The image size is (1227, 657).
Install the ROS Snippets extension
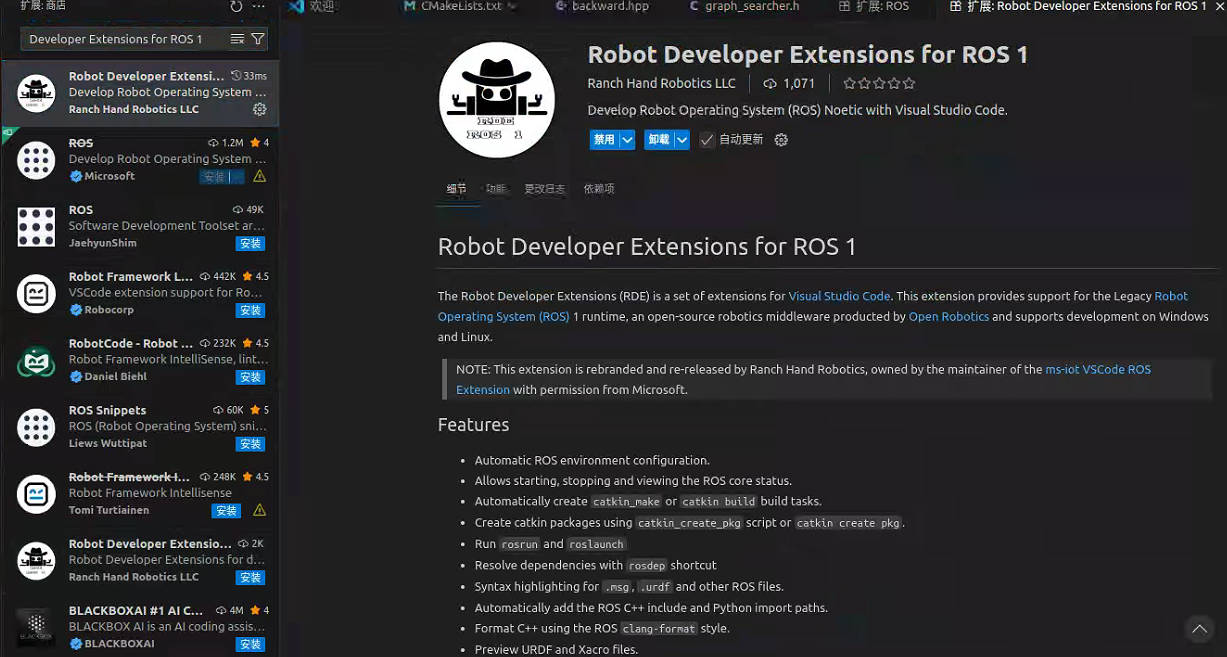click(x=250, y=444)
